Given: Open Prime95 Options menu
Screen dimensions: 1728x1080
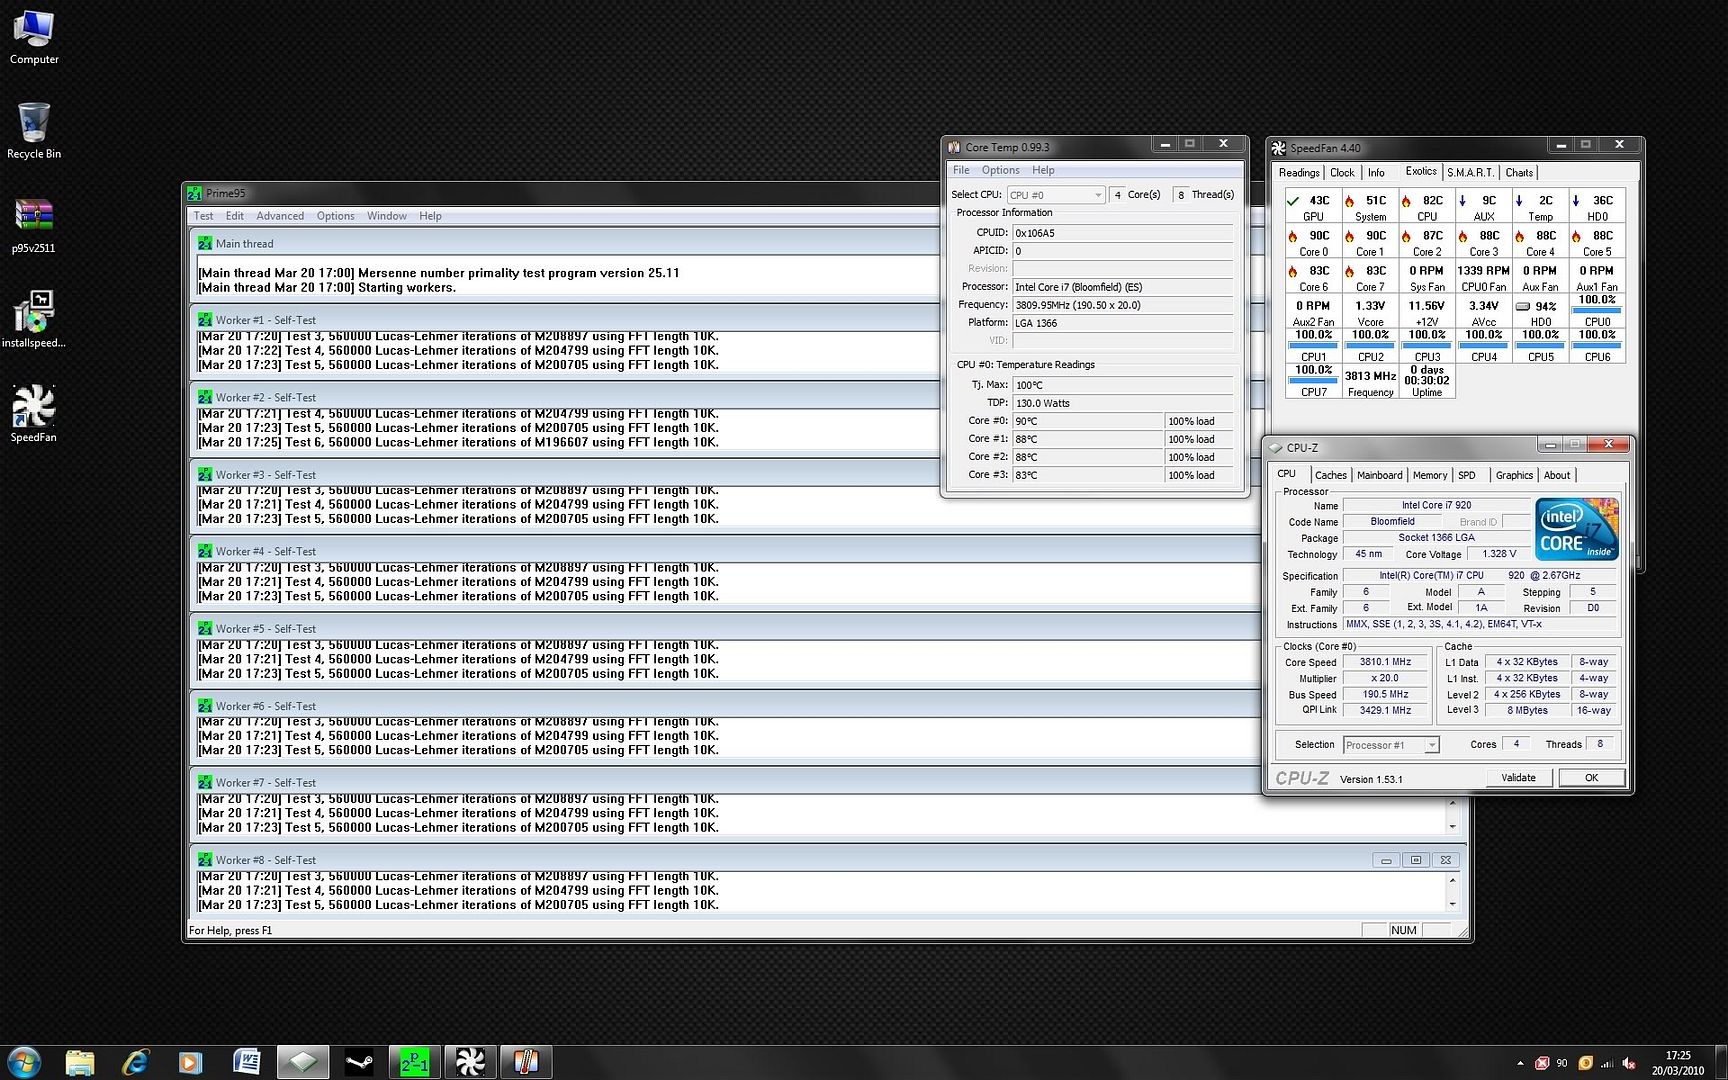Looking at the screenshot, I should 336,216.
